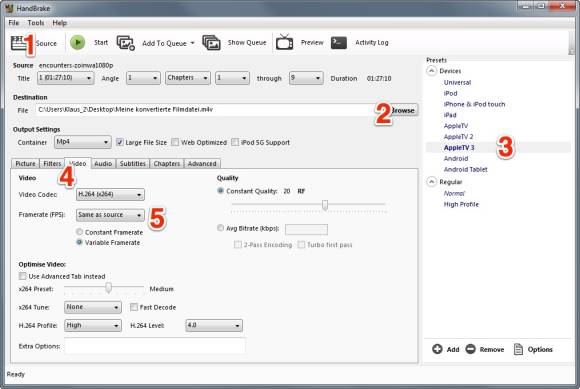Open the x264 Tune dropdown
This screenshot has height=389, width=580.
(x=93, y=307)
